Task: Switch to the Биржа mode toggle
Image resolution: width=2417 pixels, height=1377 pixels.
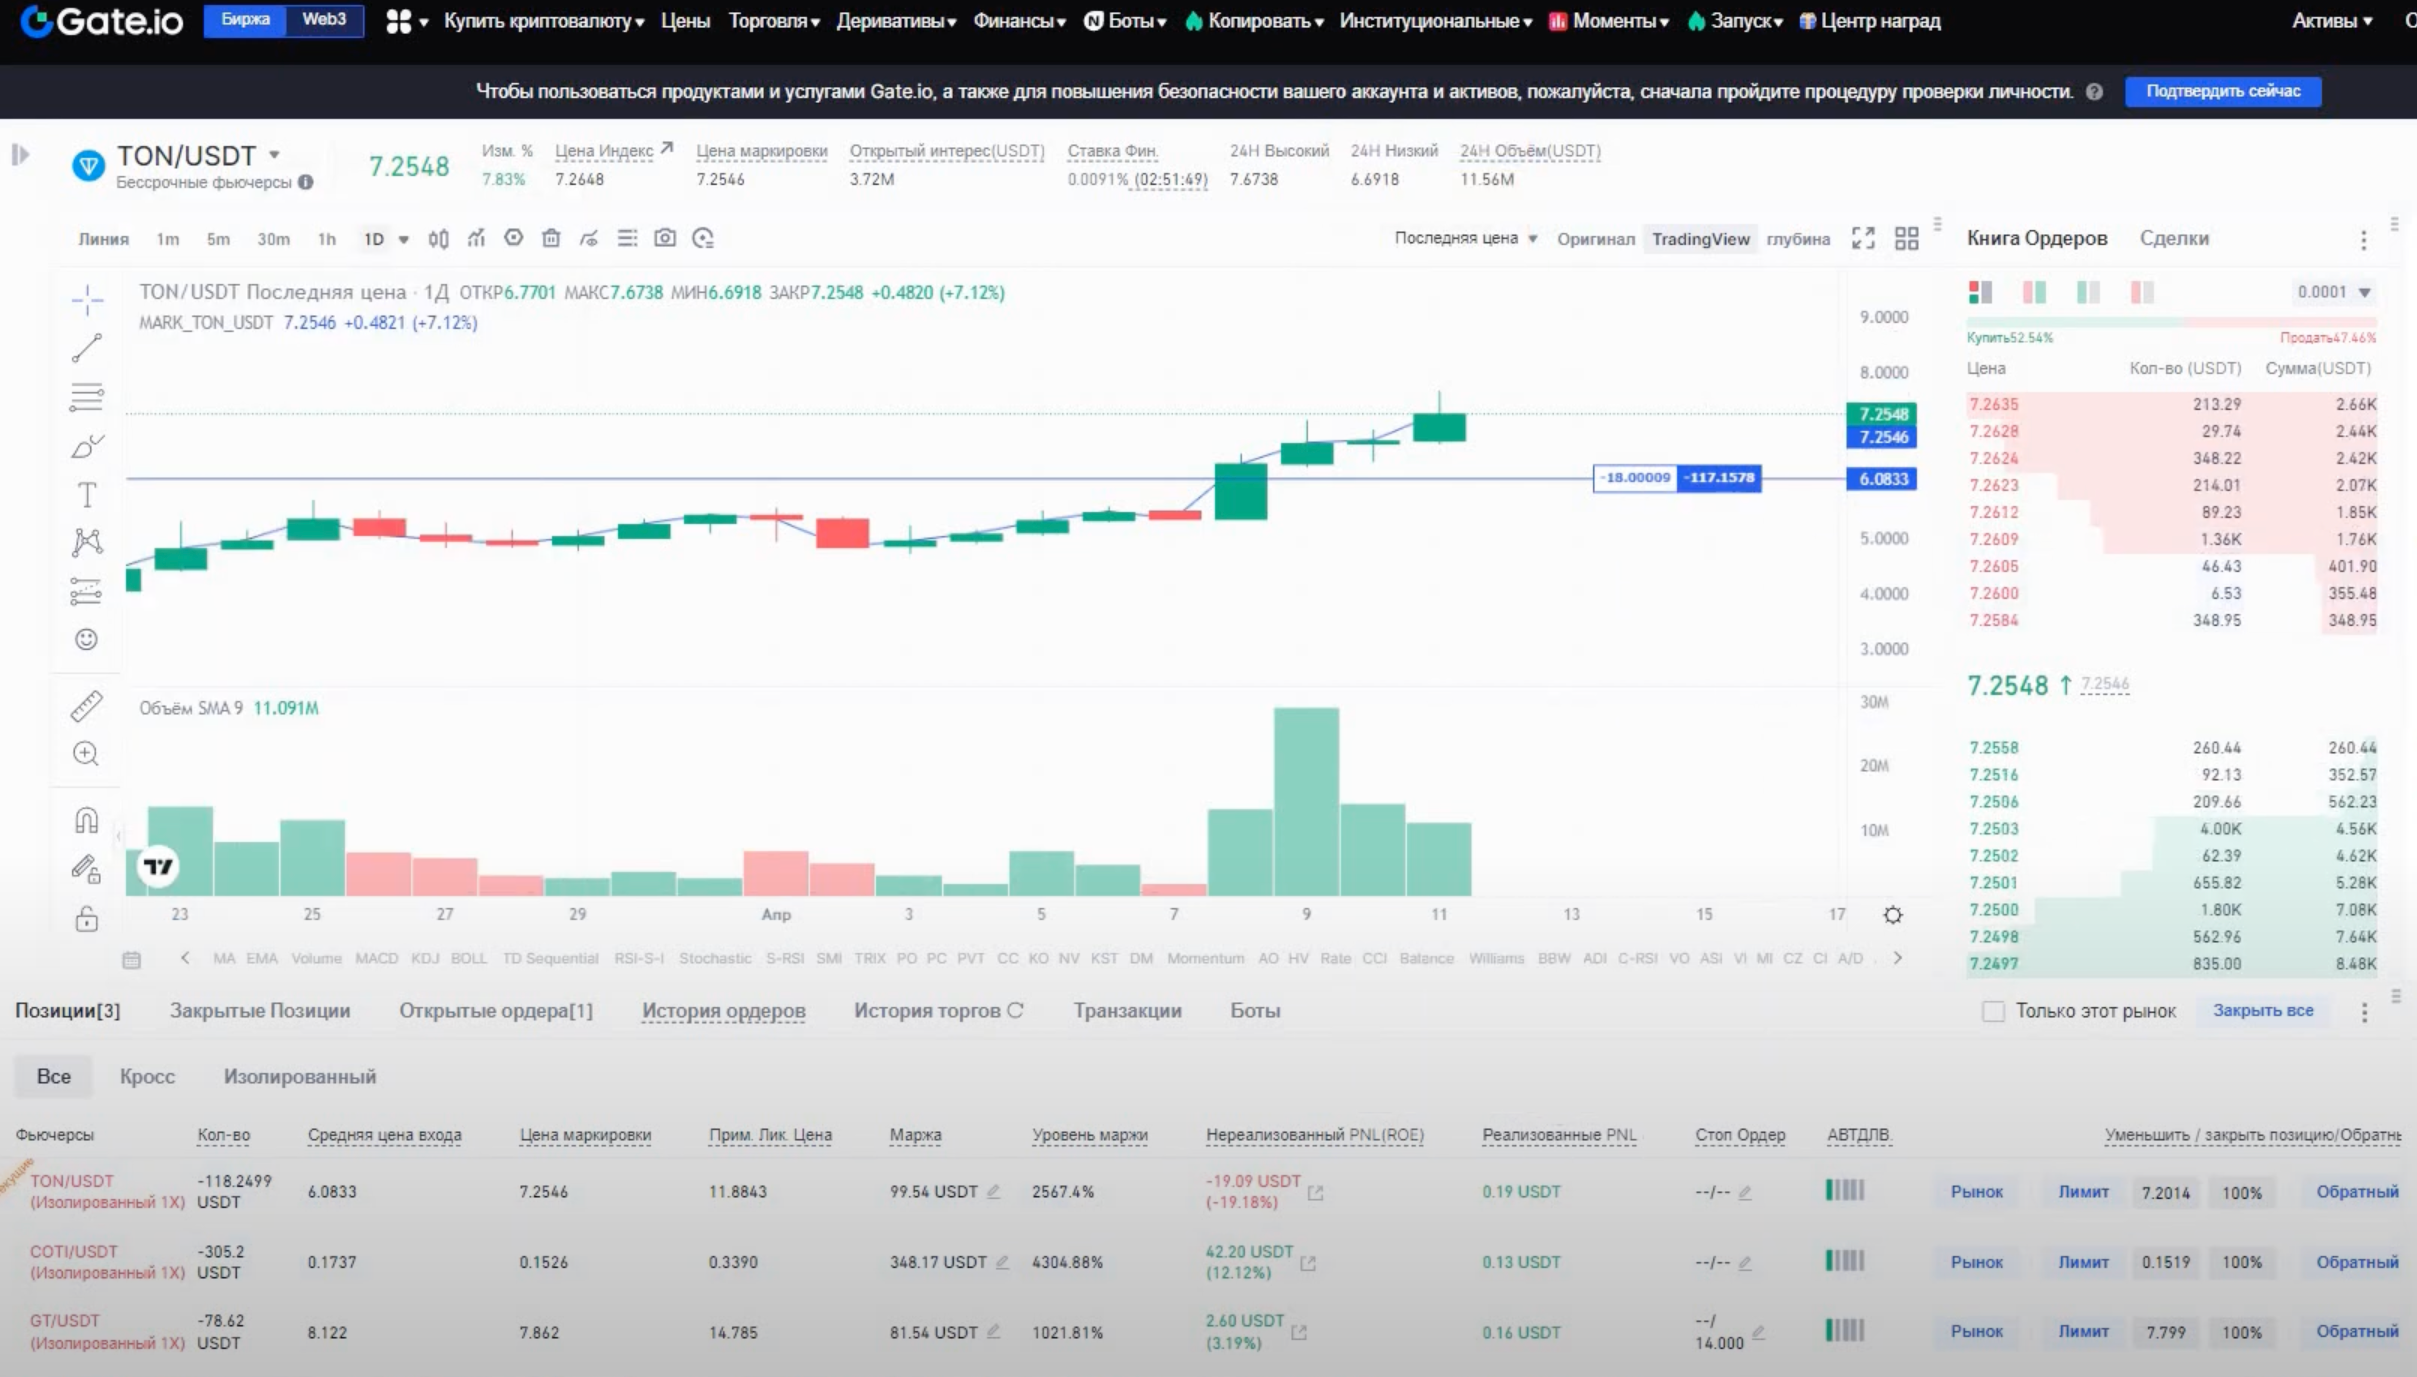Action: tap(246, 20)
